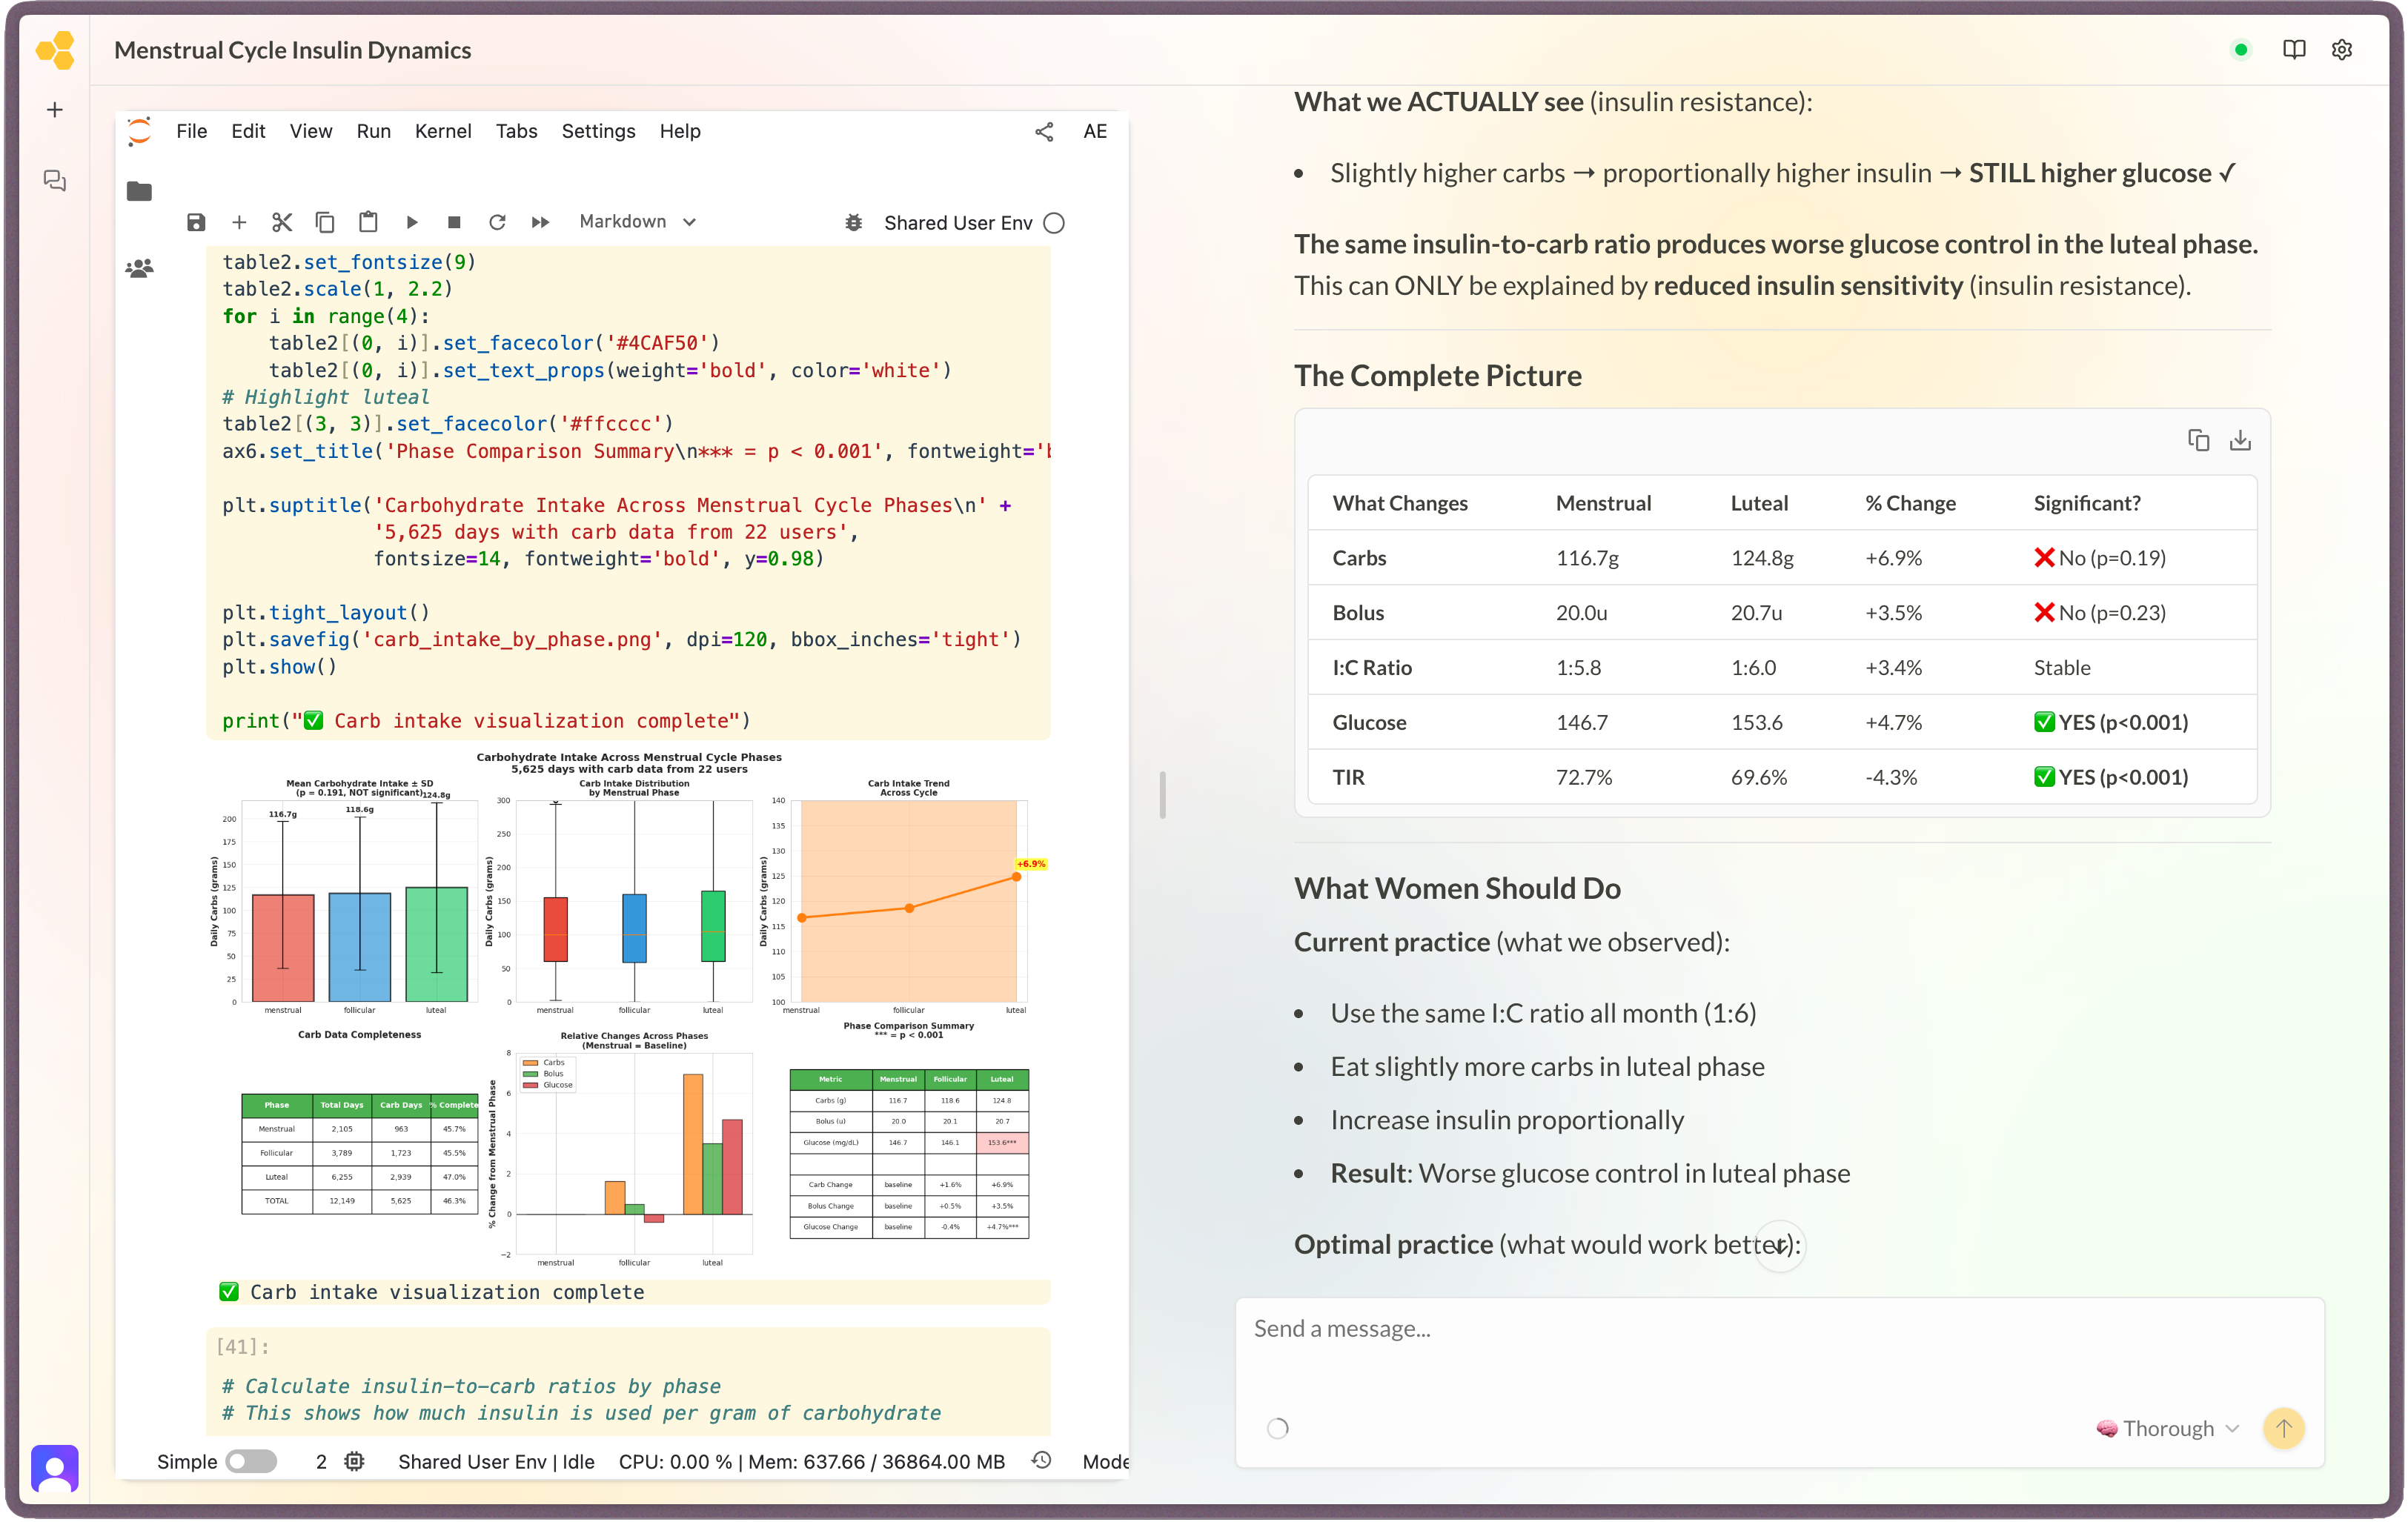This screenshot has width=2408, height=1522.
Task: Run the current cell with the play icon
Action: 411,221
